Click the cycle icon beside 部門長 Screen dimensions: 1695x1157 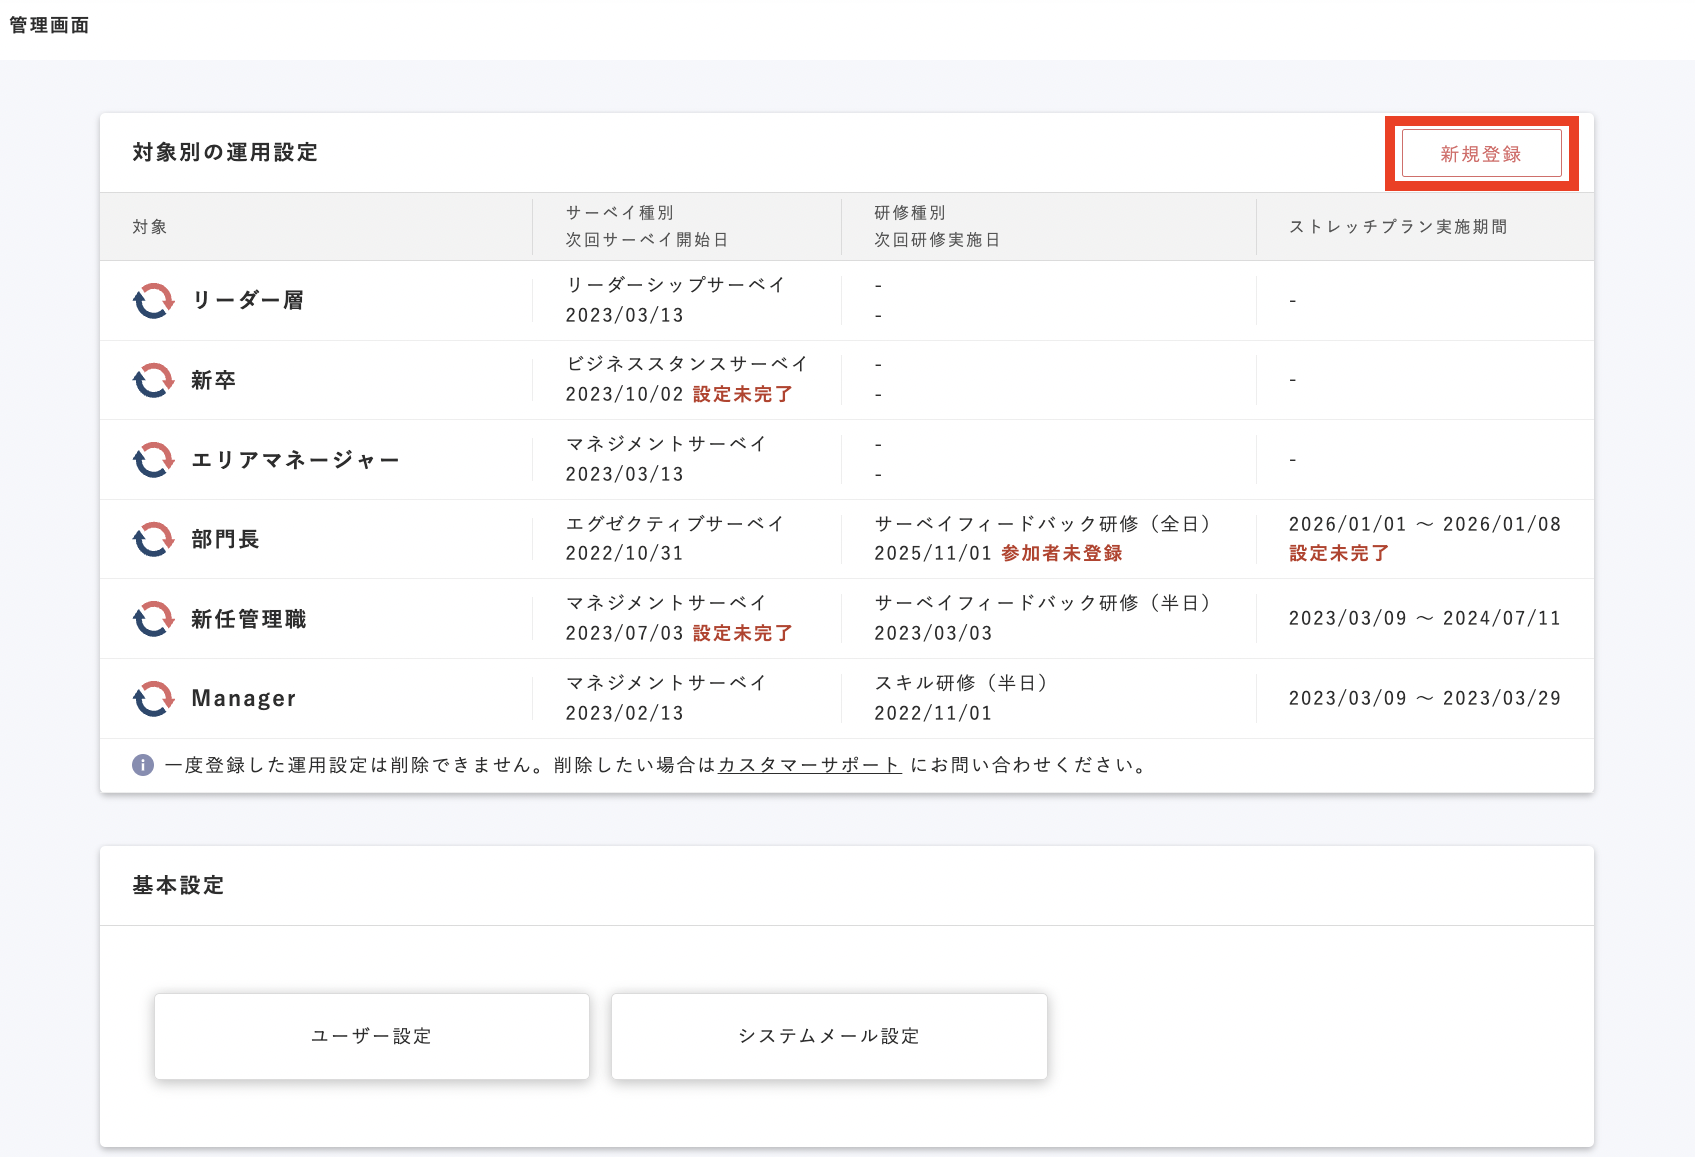coord(154,539)
